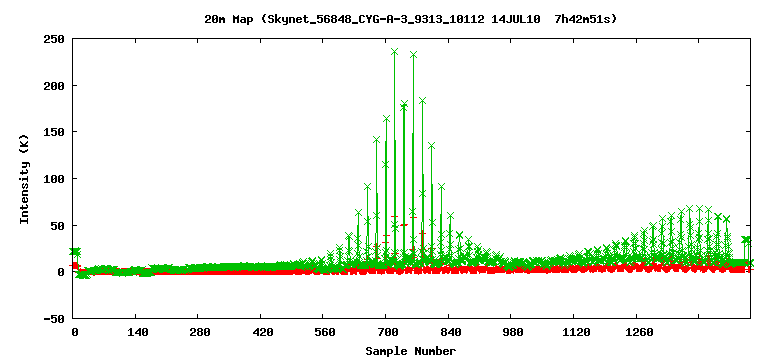Screen dimensions: 768x360
Task: Select the 560 sample number tick label
Action: [325, 333]
